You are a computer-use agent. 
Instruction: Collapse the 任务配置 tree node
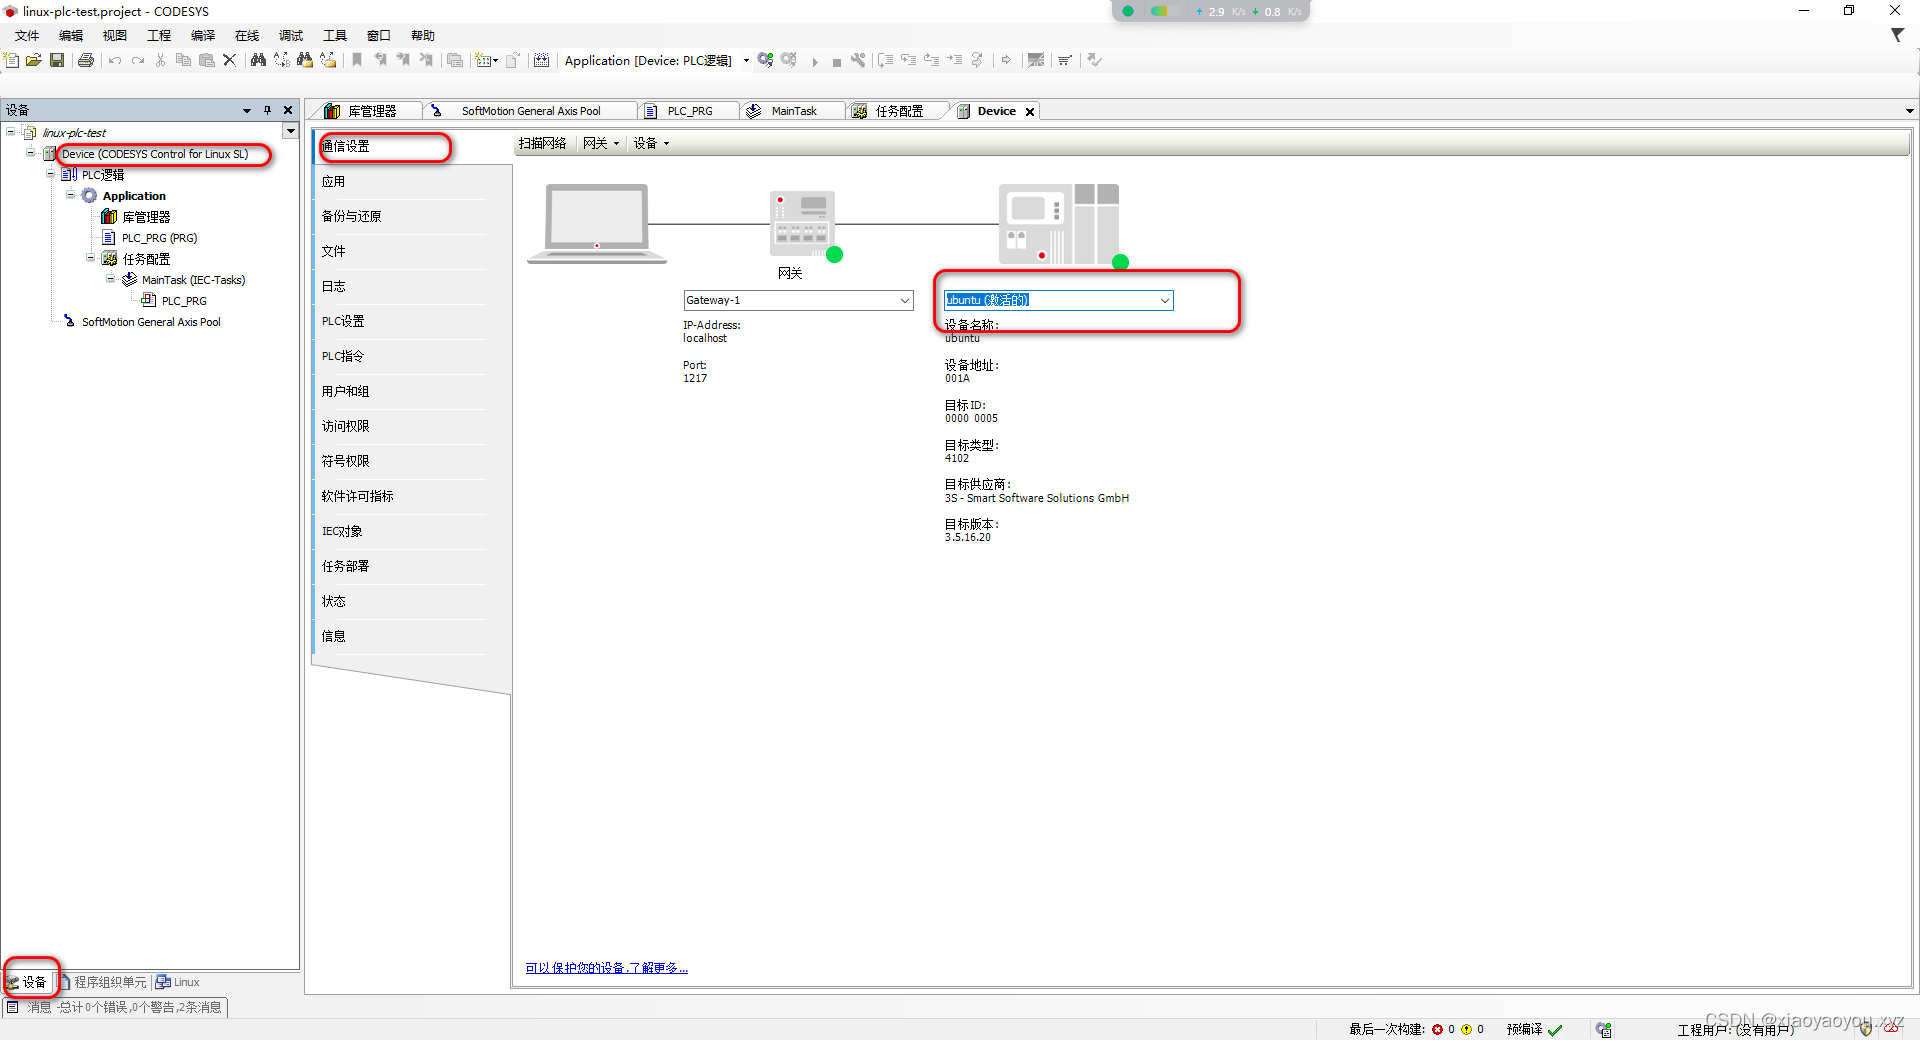pyautogui.click(x=91, y=258)
